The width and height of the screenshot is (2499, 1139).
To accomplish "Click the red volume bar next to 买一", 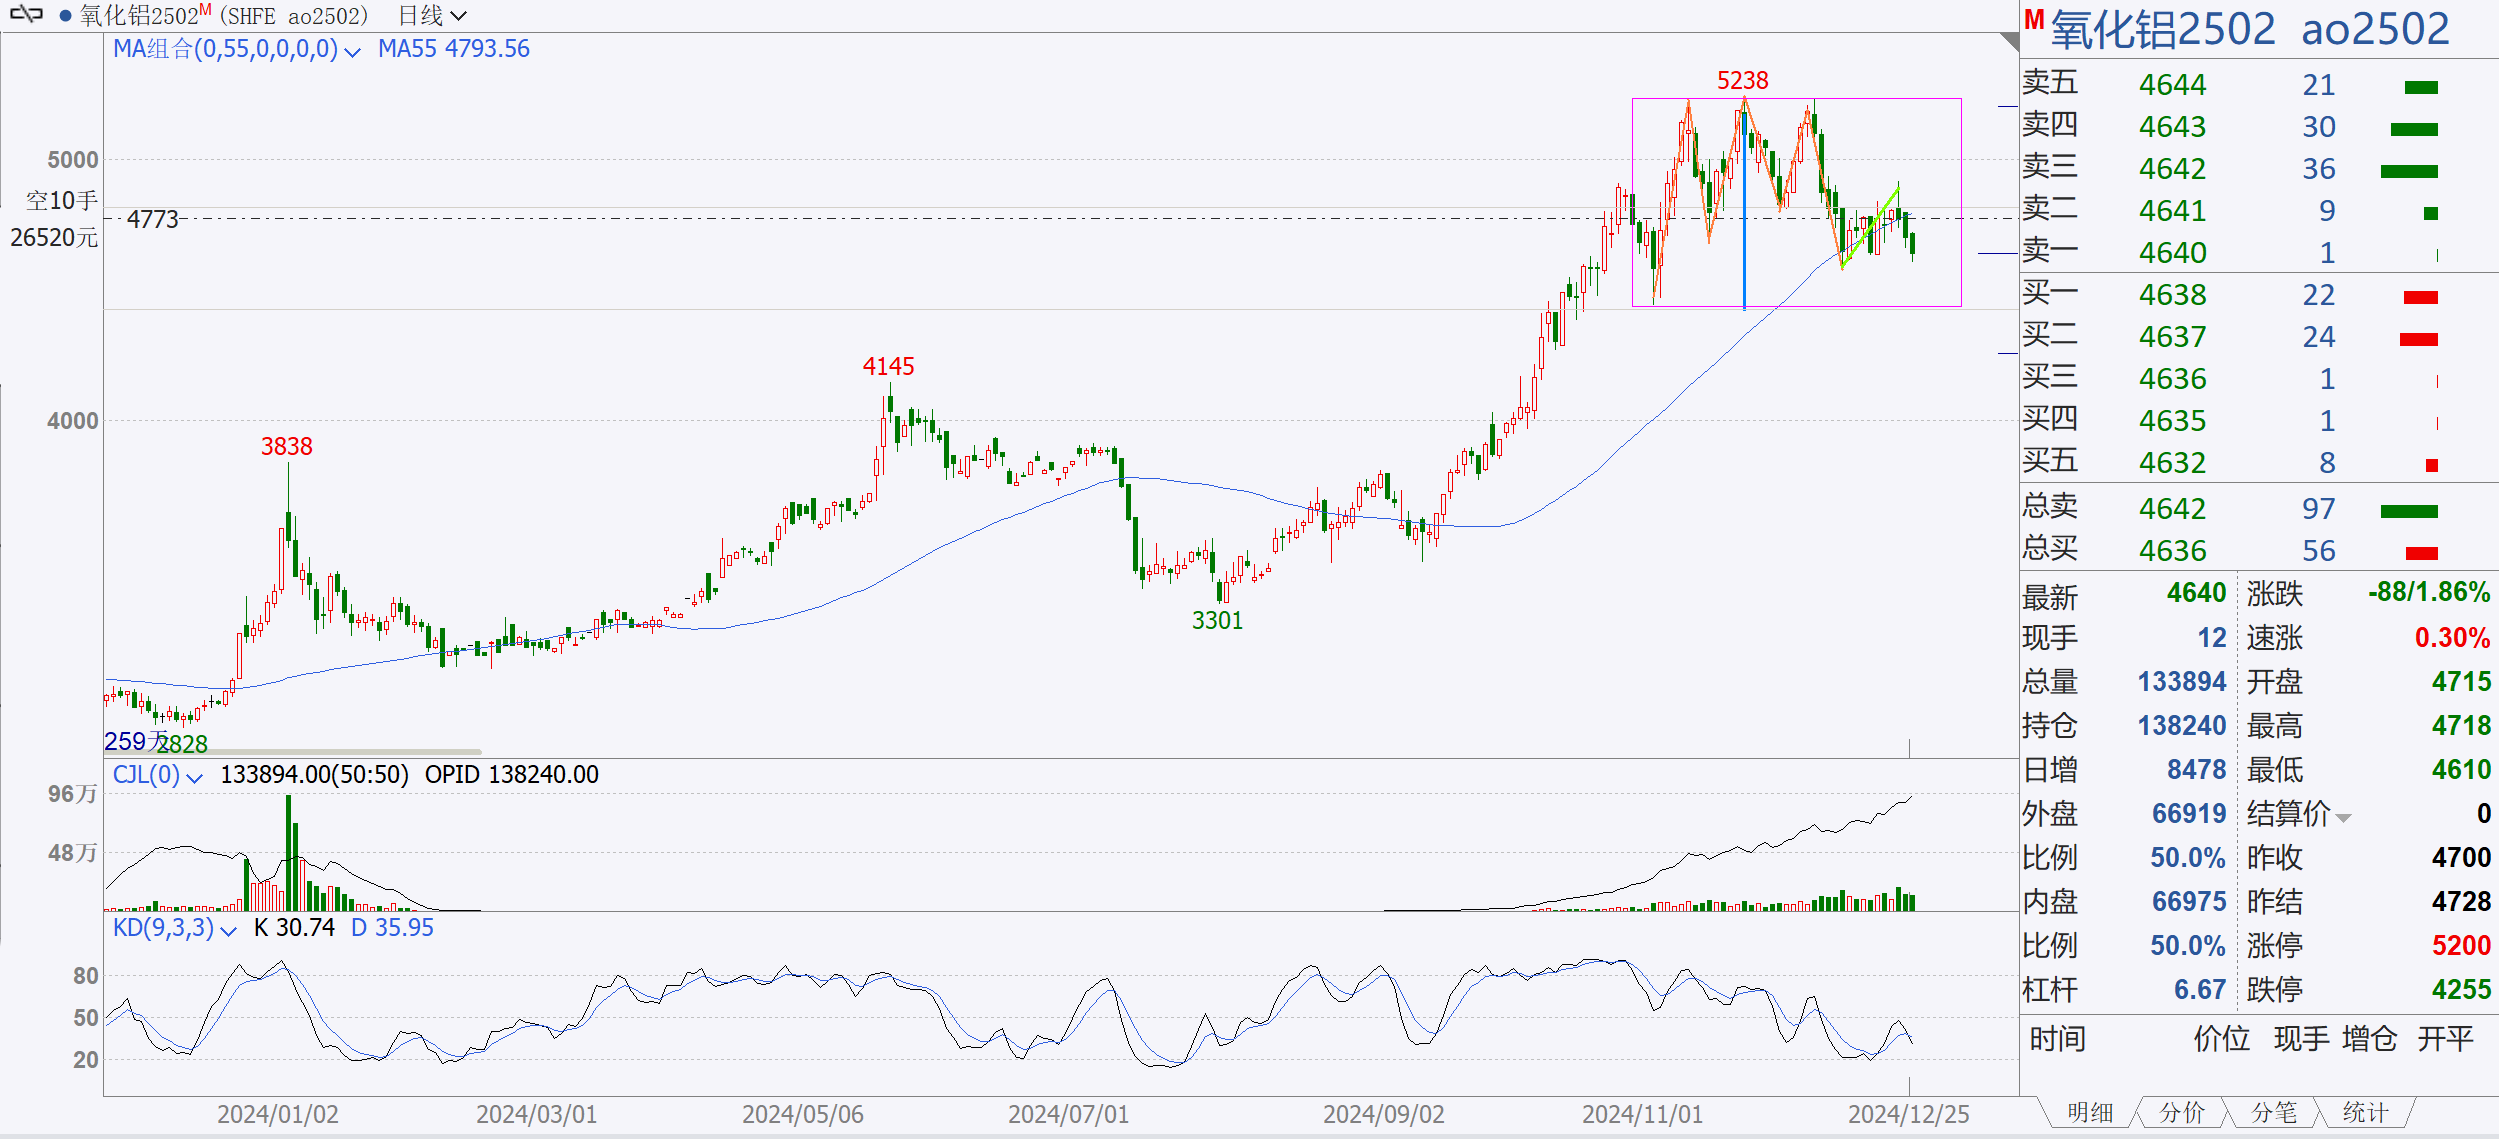I will click(2420, 297).
